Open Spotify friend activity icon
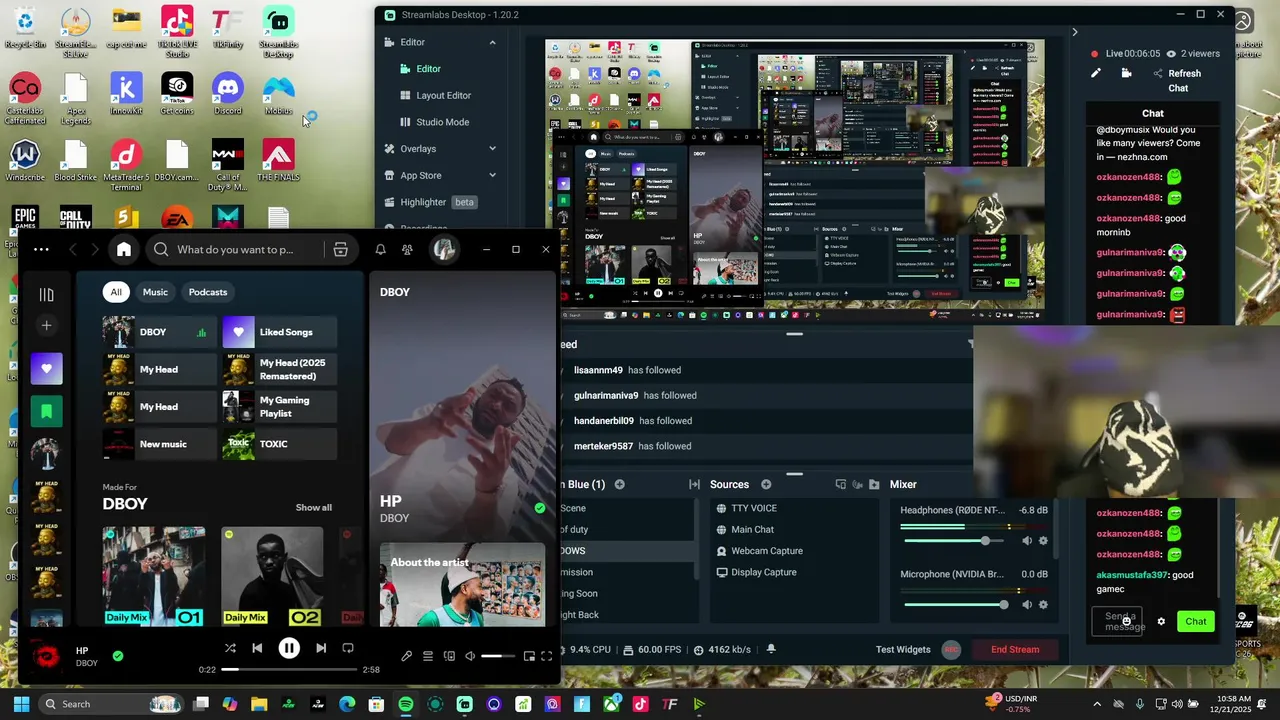The image size is (1280, 720). 406,249
